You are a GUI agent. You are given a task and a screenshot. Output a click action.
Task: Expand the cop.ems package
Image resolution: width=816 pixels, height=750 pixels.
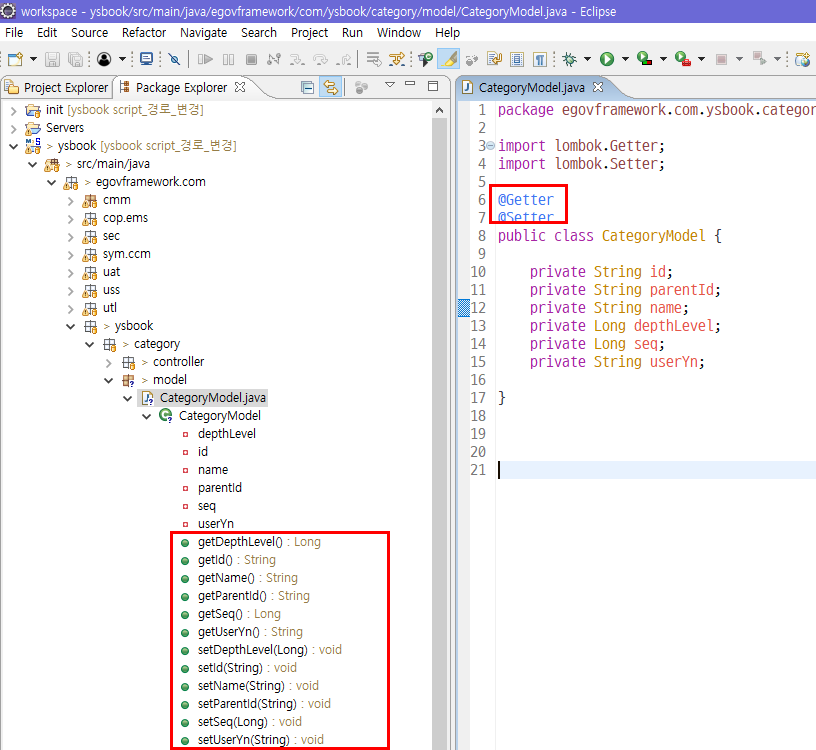71,219
